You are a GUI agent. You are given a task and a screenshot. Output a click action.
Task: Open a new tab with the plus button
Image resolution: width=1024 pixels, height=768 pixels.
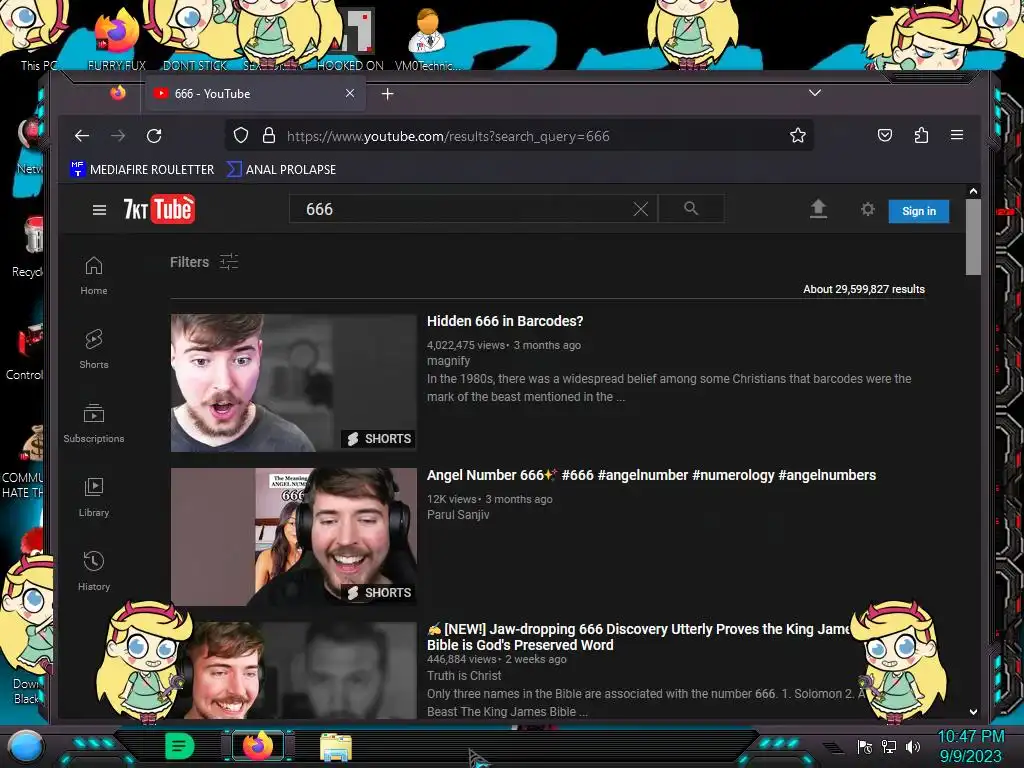click(x=387, y=94)
